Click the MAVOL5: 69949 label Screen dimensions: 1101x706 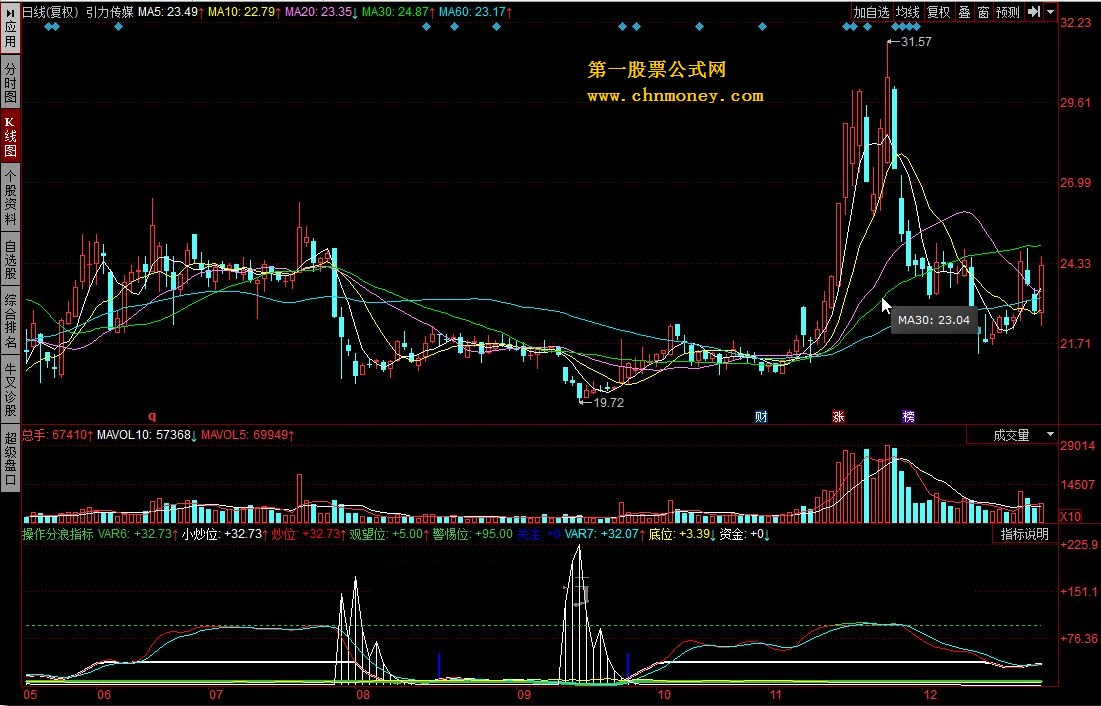(x=247, y=435)
